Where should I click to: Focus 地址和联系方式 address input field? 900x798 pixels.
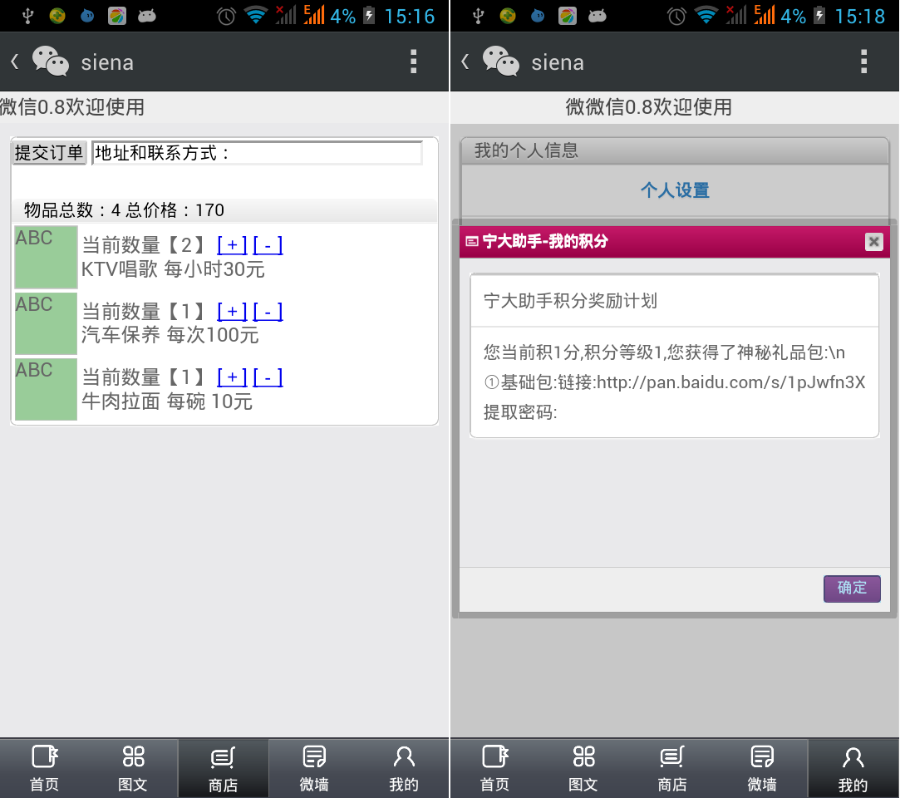[257, 153]
